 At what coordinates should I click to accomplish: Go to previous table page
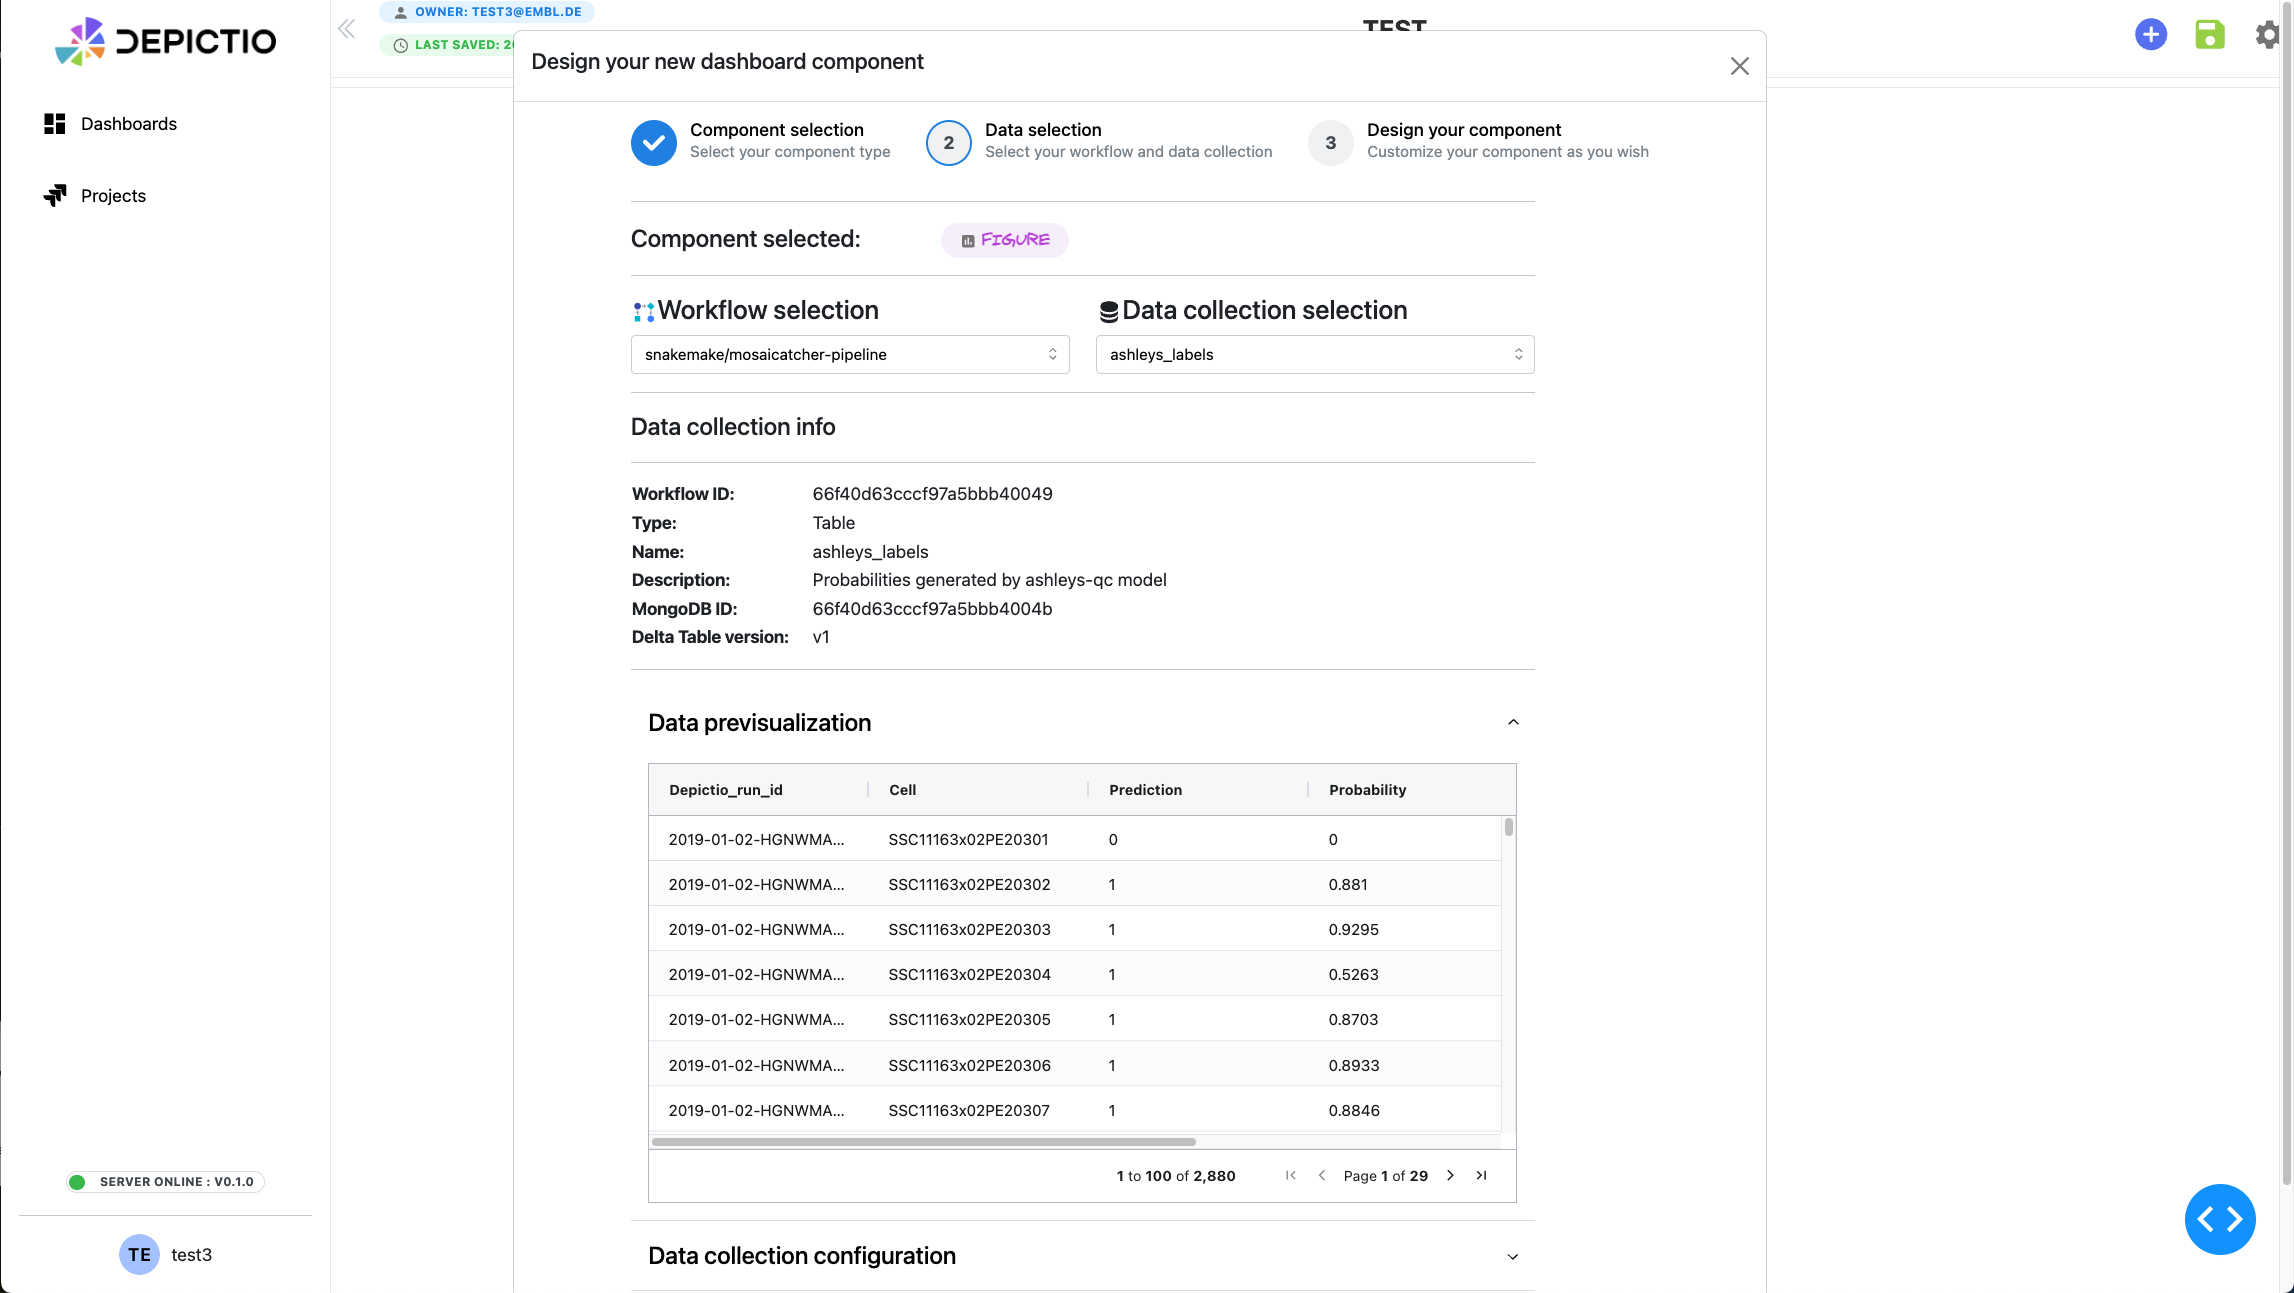coord(1322,1176)
